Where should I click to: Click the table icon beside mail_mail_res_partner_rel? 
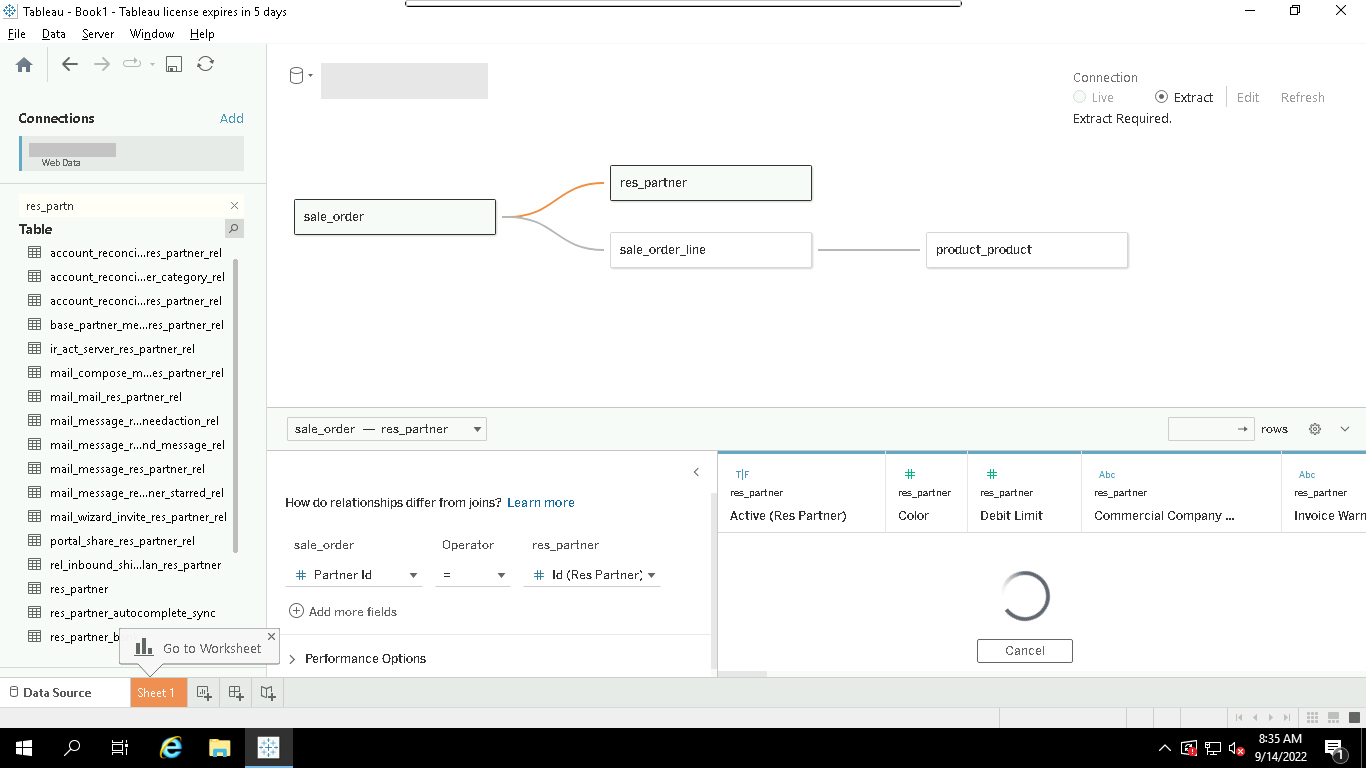[x=34, y=397]
